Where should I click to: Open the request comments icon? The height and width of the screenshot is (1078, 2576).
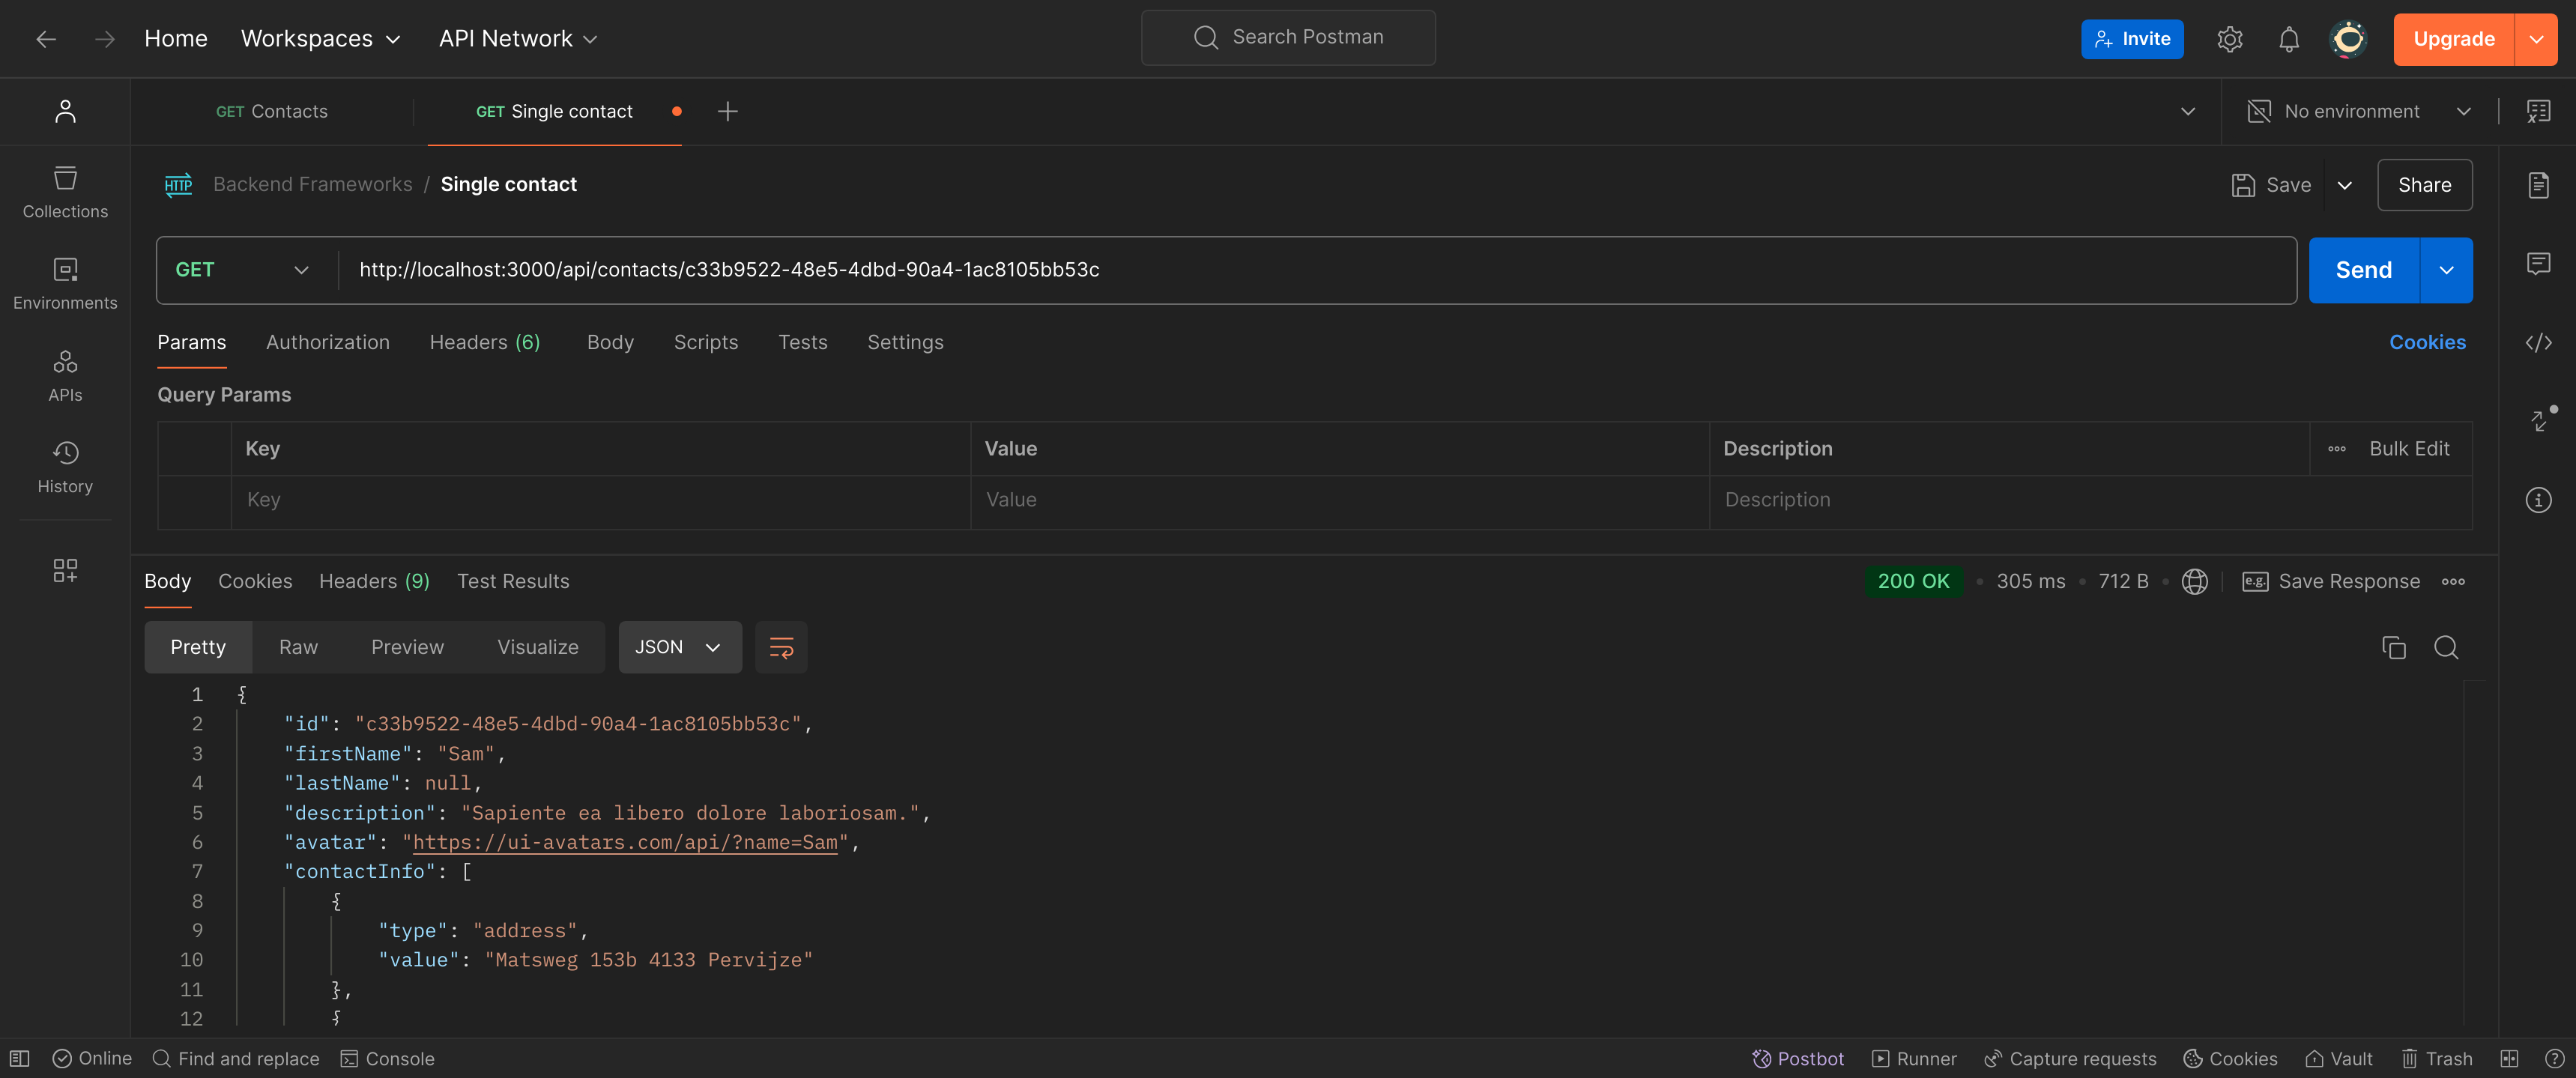coord(2538,264)
